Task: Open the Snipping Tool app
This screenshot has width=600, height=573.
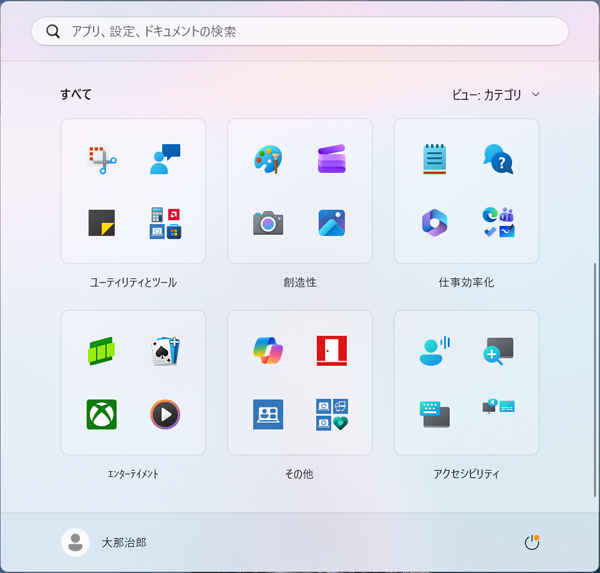Action: (x=101, y=159)
